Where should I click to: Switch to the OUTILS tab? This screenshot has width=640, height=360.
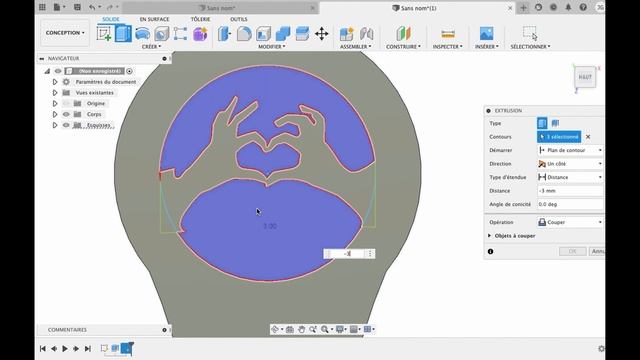coord(239,19)
